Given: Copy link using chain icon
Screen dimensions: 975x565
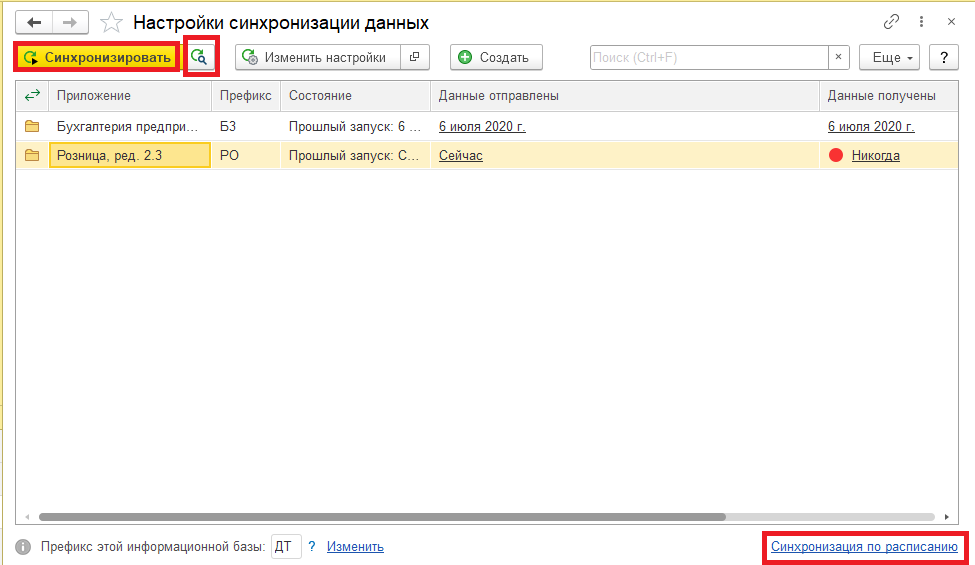Looking at the screenshot, I should pyautogui.click(x=891, y=22).
